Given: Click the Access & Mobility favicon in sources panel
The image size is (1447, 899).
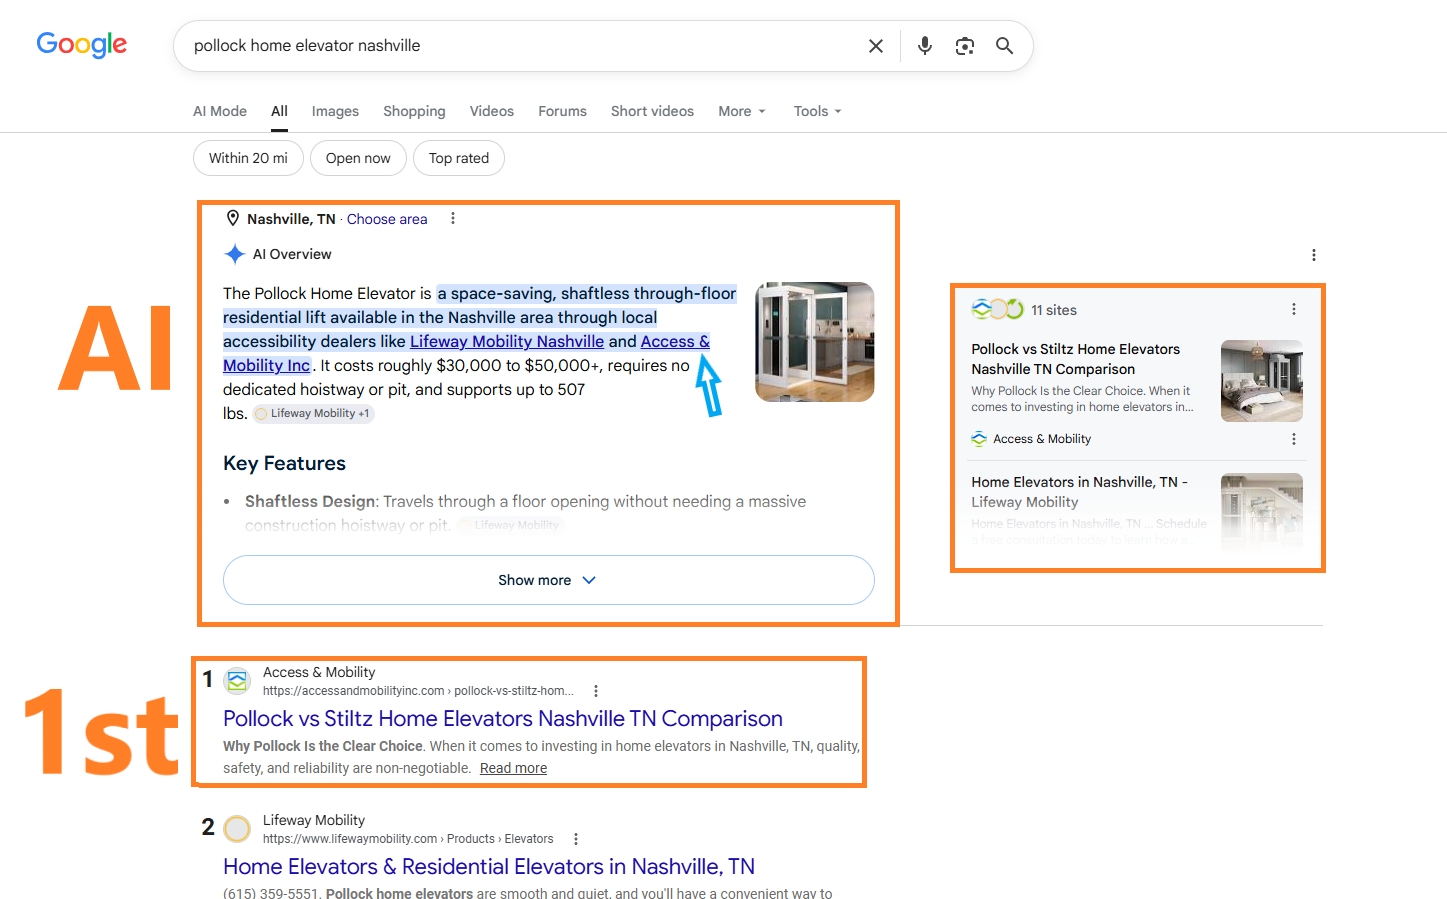Looking at the screenshot, I should point(979,439).
